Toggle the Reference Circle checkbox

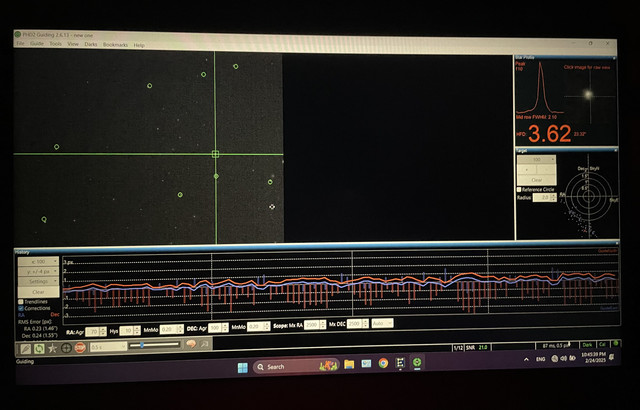[x=519, y=190]
